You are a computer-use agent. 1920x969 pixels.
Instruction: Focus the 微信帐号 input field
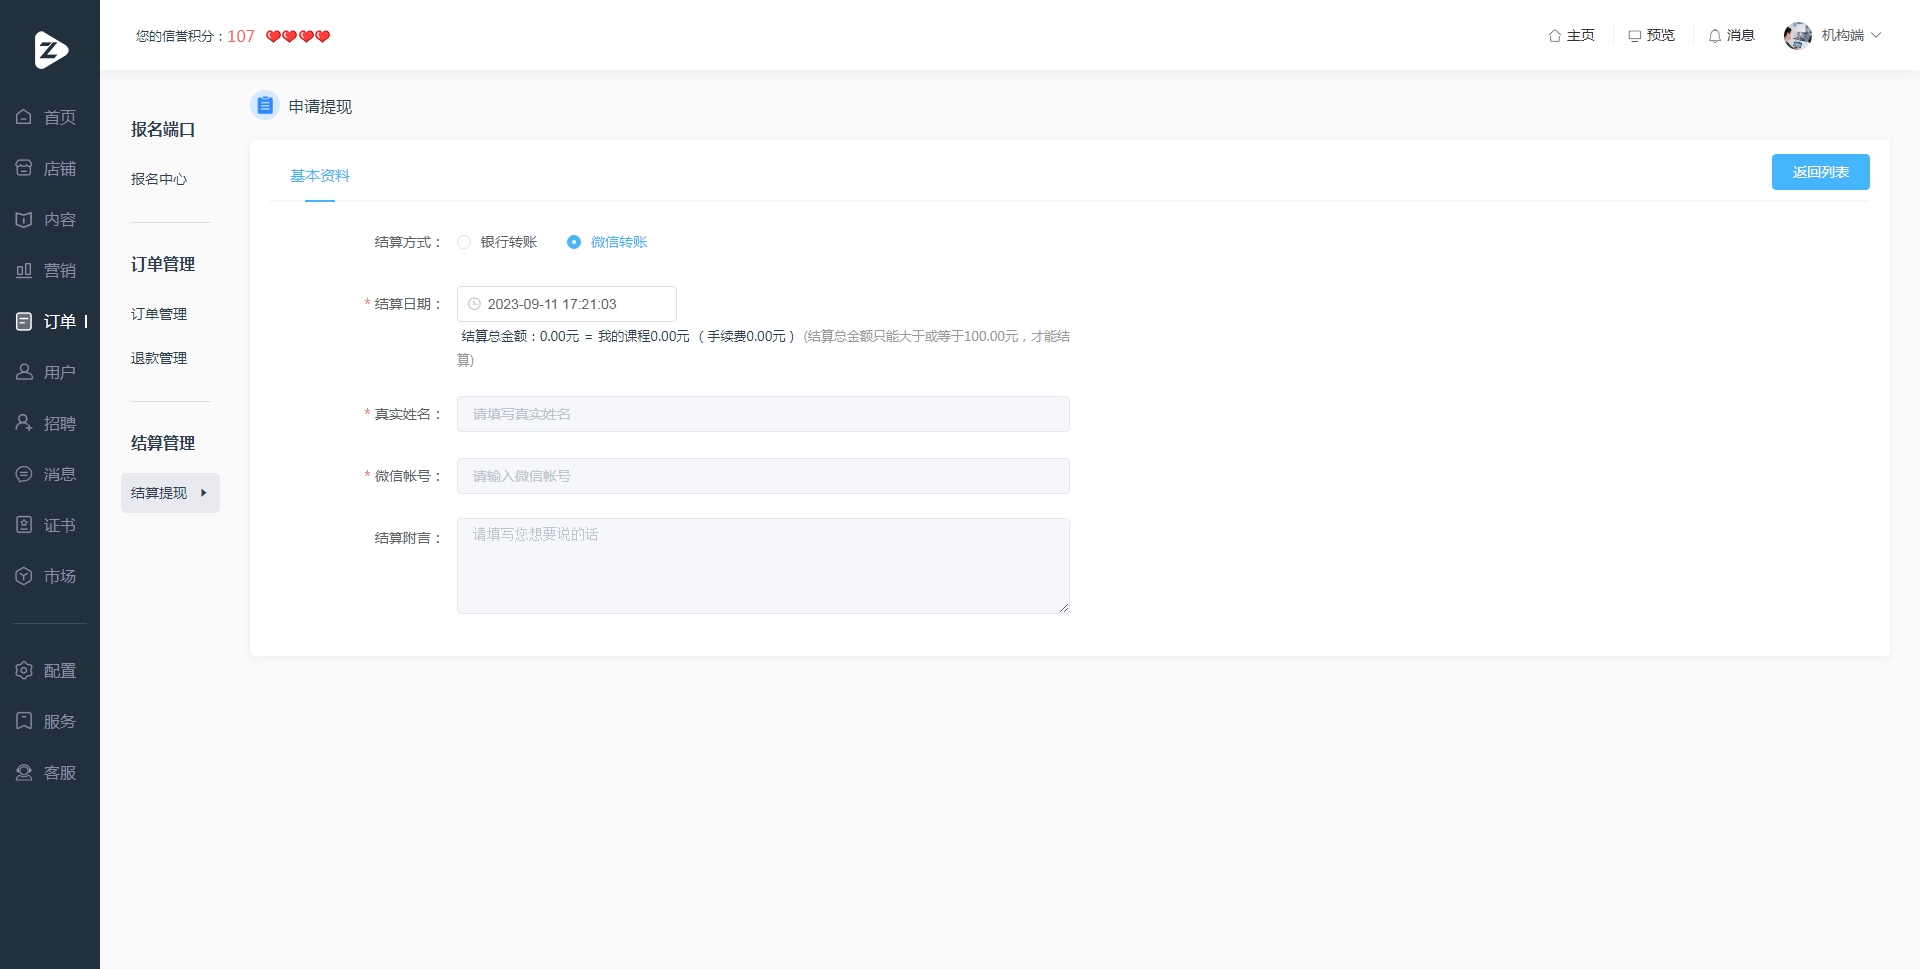pyautogui.click(x=763, y=476)
